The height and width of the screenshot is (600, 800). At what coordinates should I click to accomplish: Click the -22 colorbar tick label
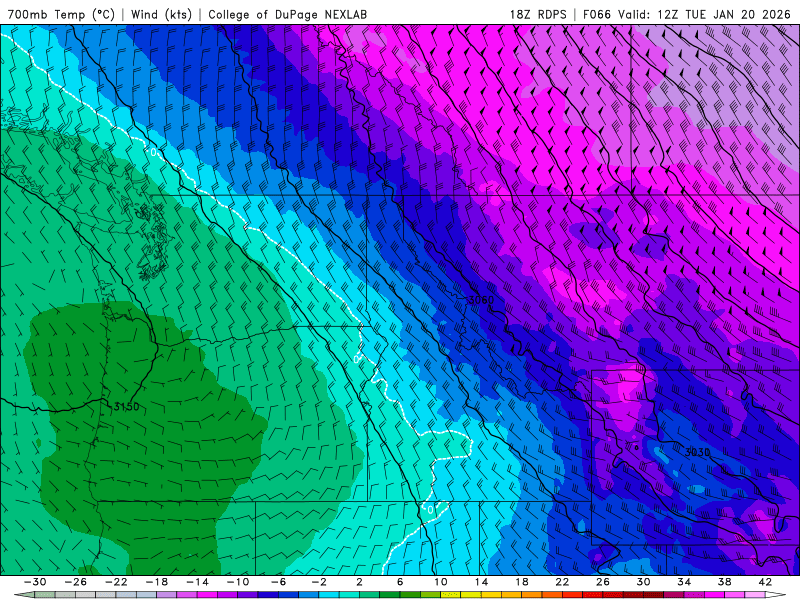116,582
